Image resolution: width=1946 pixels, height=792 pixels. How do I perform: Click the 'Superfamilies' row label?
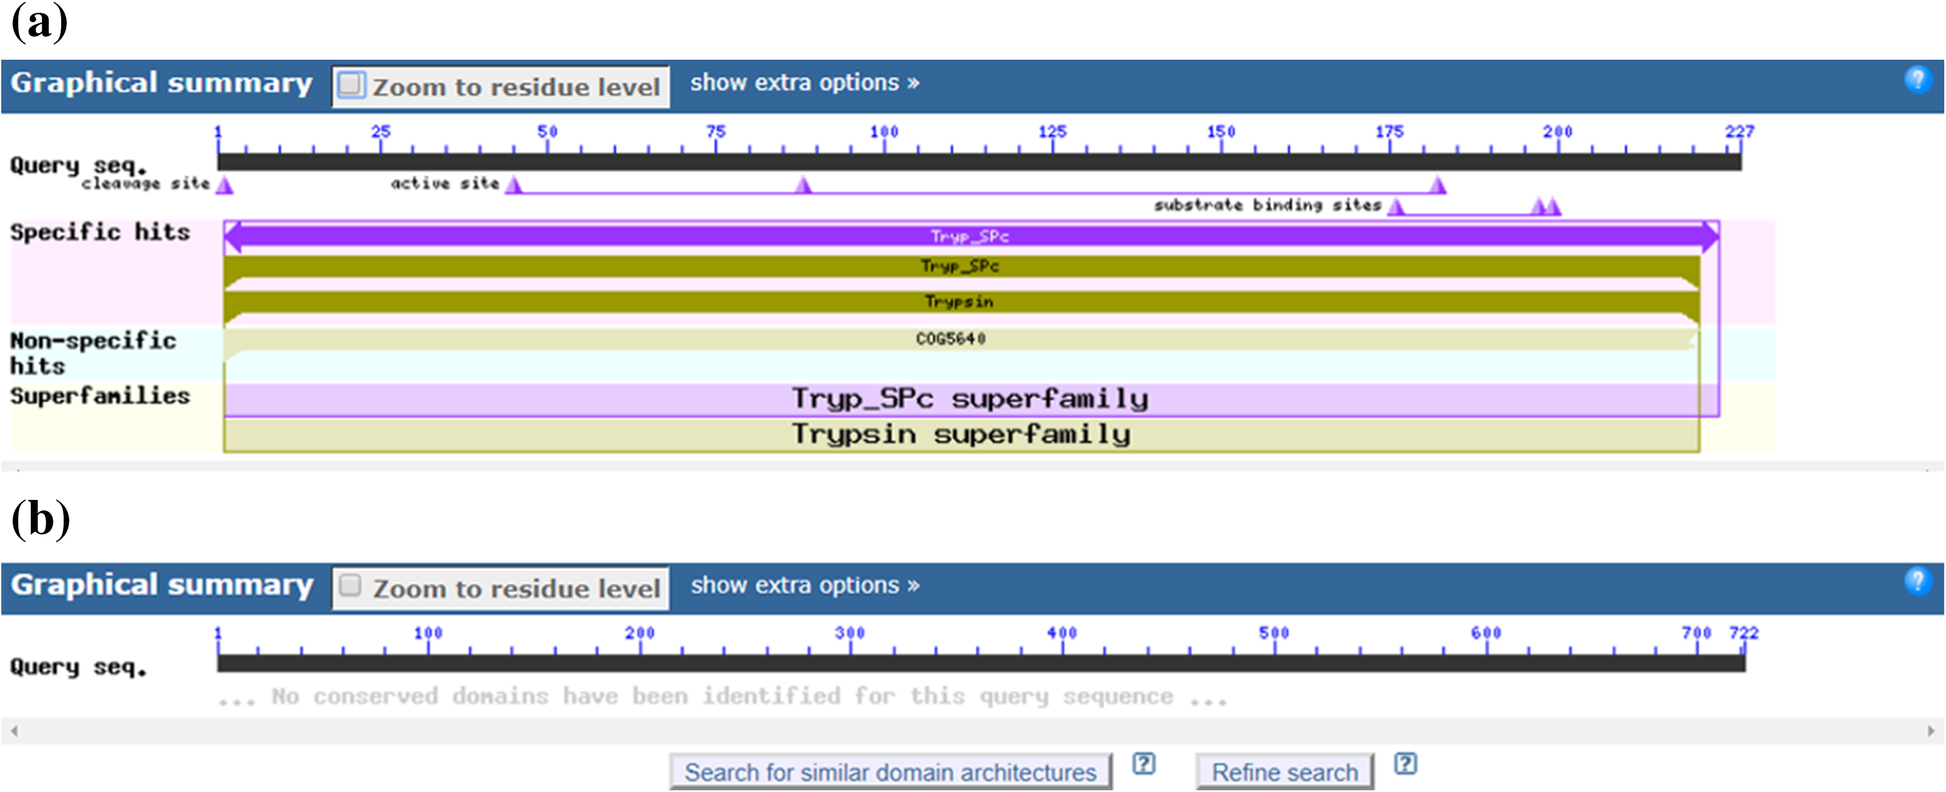(x=100, y=396)
